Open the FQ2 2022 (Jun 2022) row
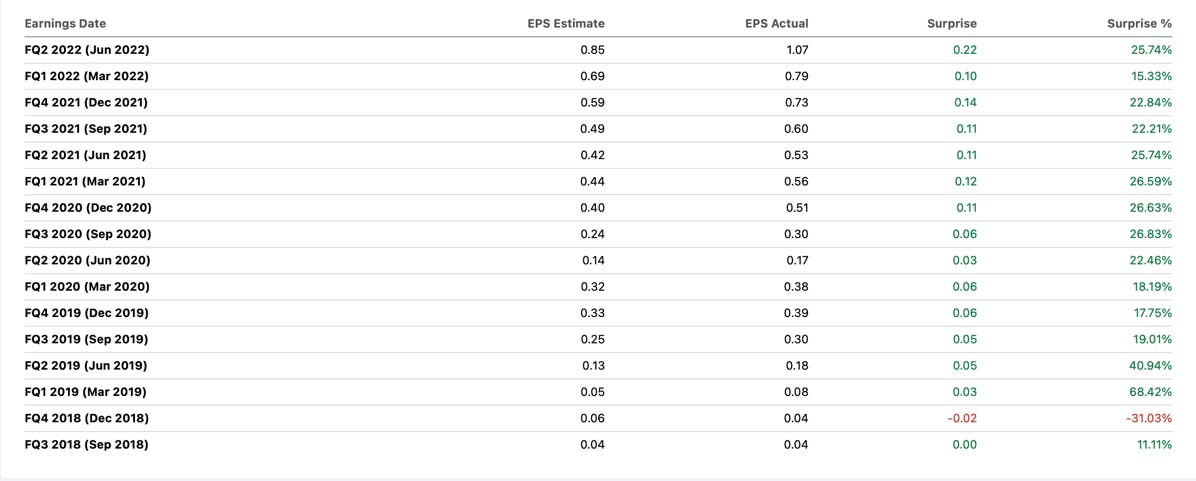Viewport: 1196px width, 481px height. click(x=598, y=50)
